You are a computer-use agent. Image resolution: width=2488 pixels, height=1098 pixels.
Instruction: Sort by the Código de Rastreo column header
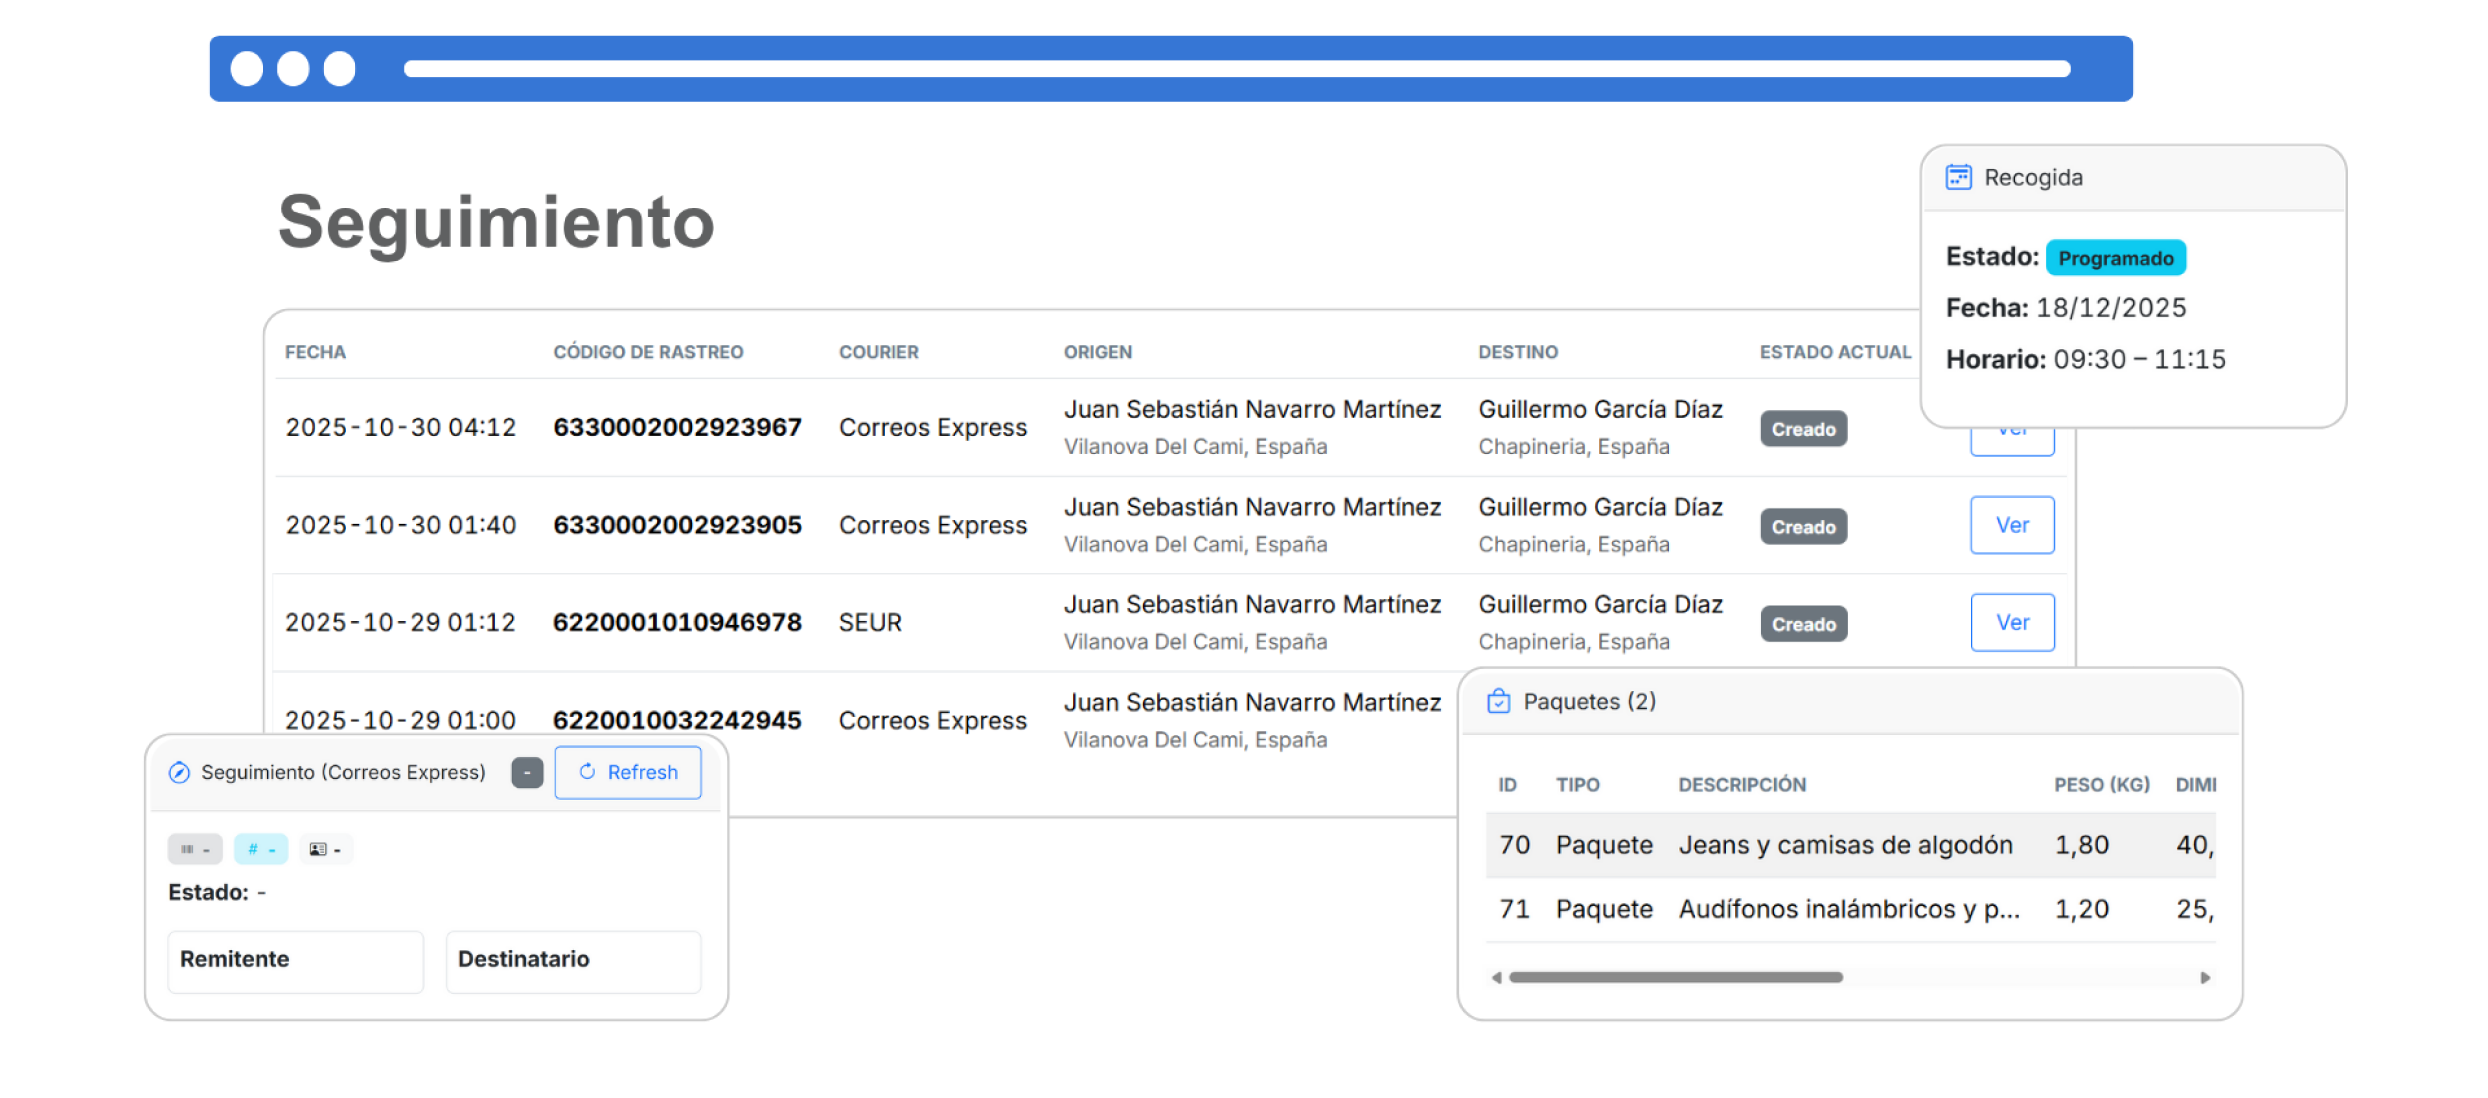pyautogui.click(x=648, y=352)
